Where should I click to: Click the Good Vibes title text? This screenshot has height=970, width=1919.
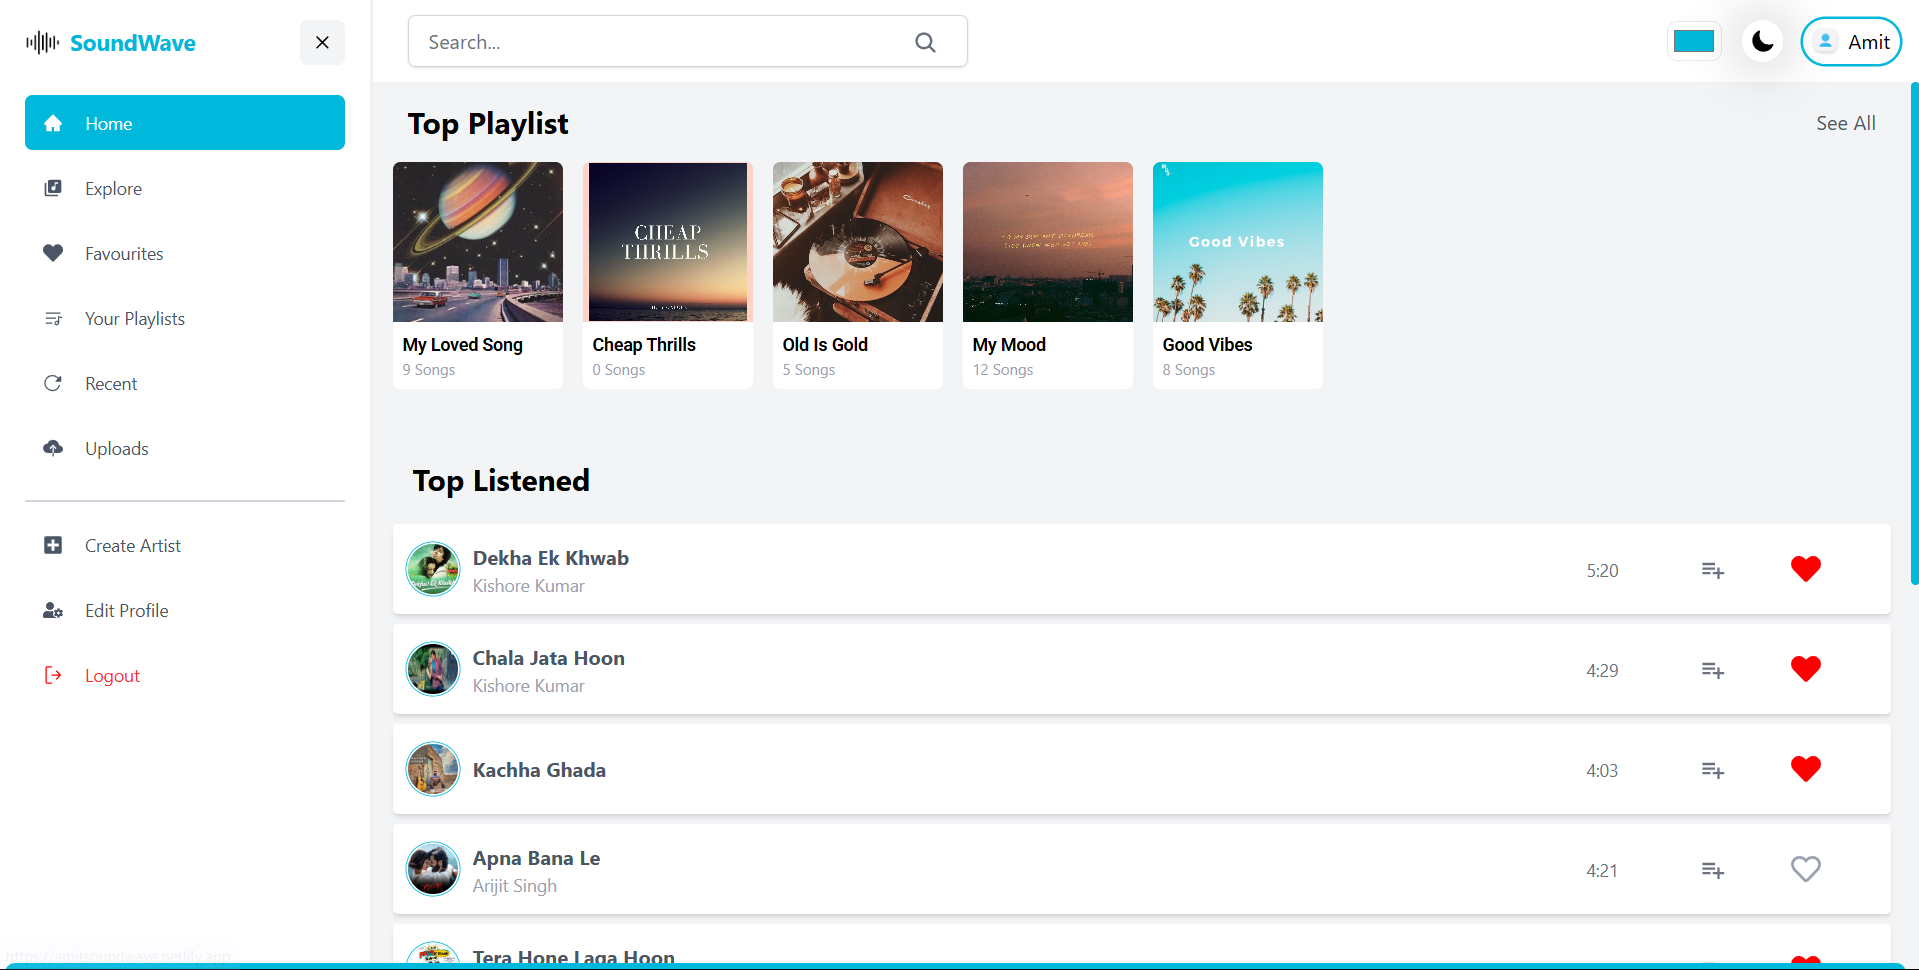point(1207,345)
